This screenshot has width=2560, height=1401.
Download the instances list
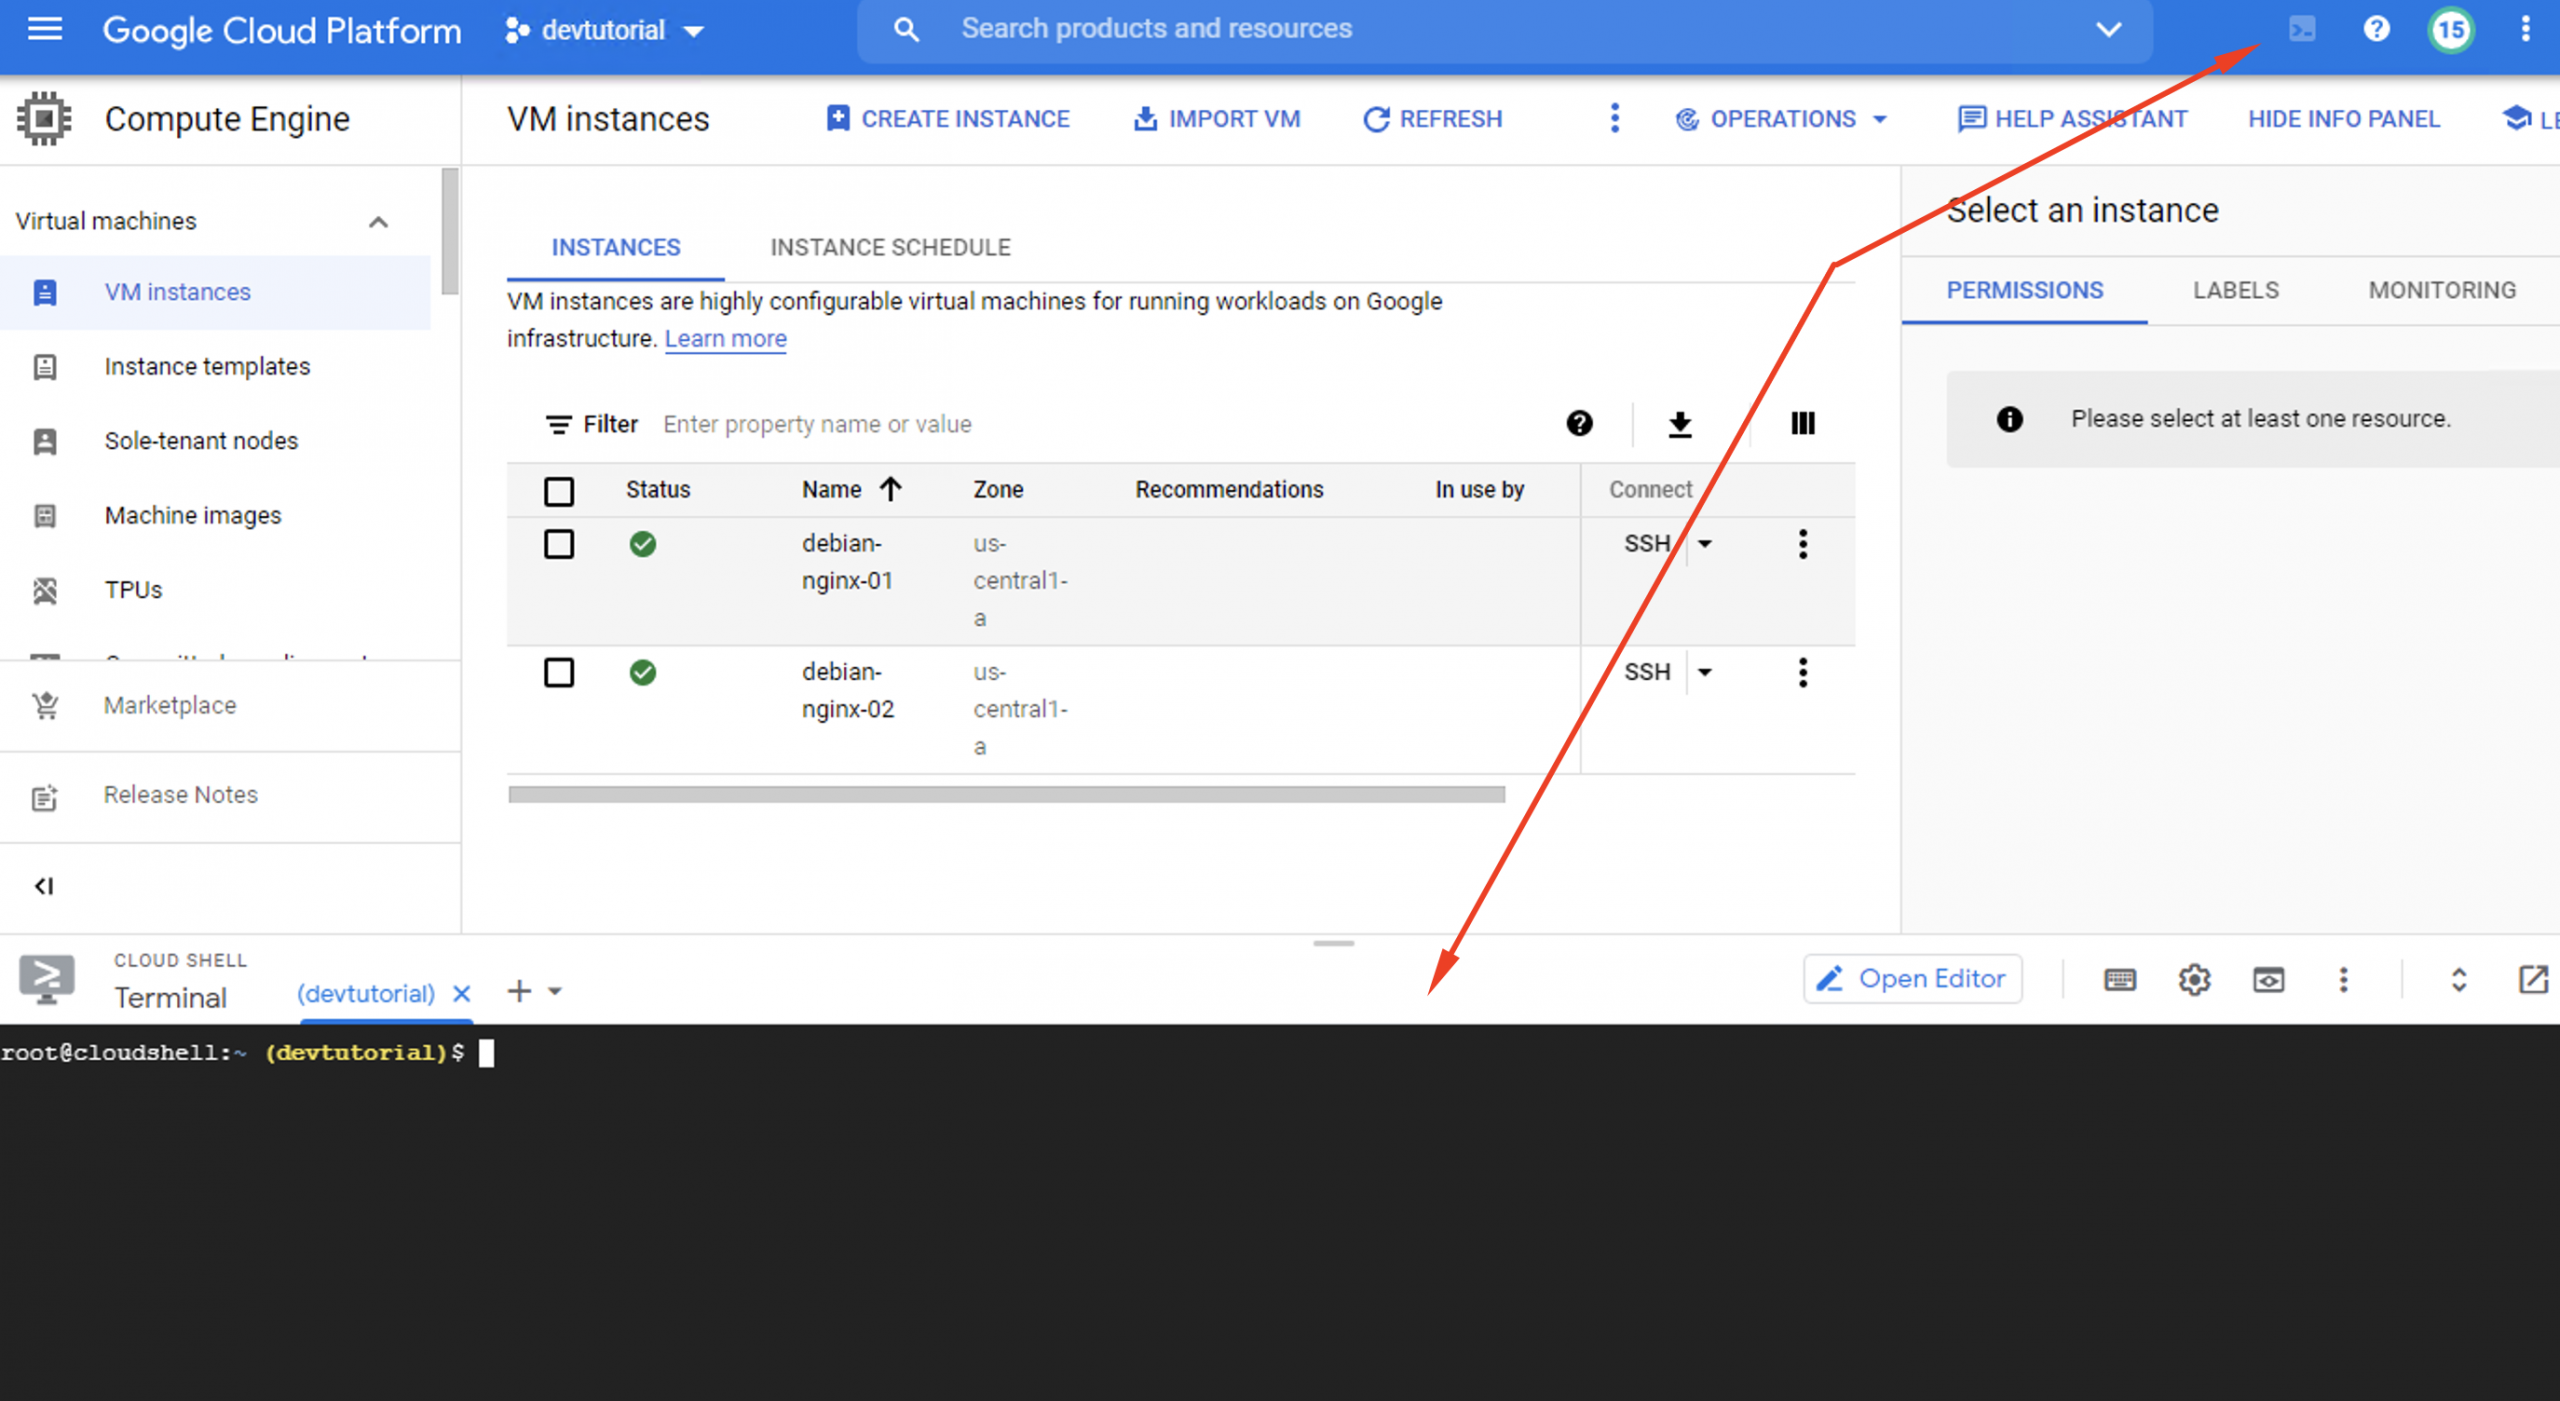click(x=1680, y=424)
